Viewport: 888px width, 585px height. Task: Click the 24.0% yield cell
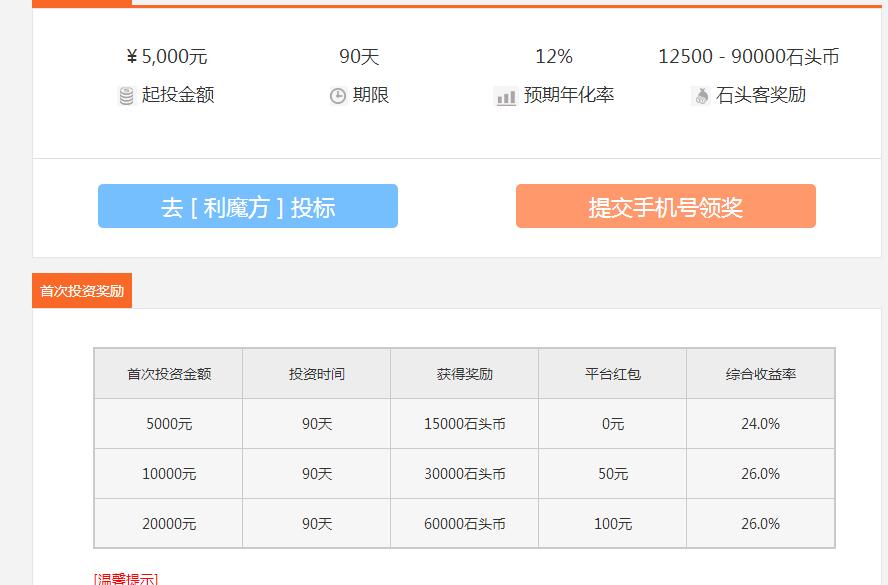[761, 424]
